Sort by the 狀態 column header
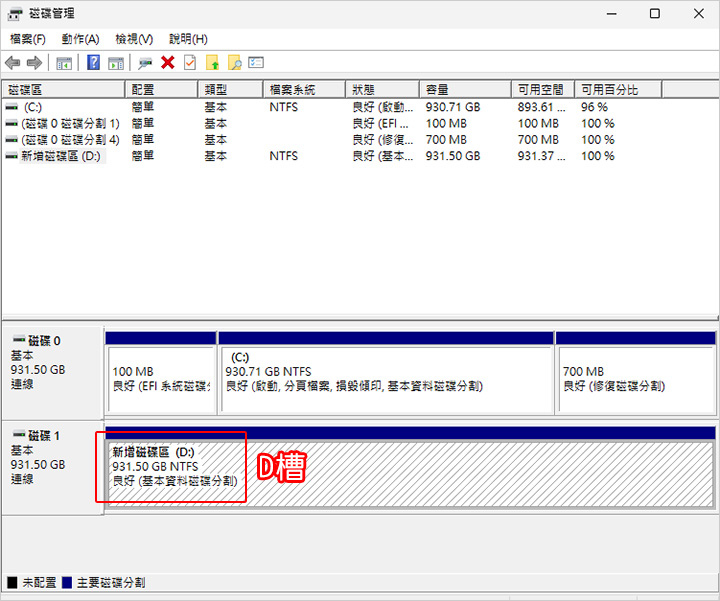This screenshot has width=720, height=601. [x=382, y=90]
